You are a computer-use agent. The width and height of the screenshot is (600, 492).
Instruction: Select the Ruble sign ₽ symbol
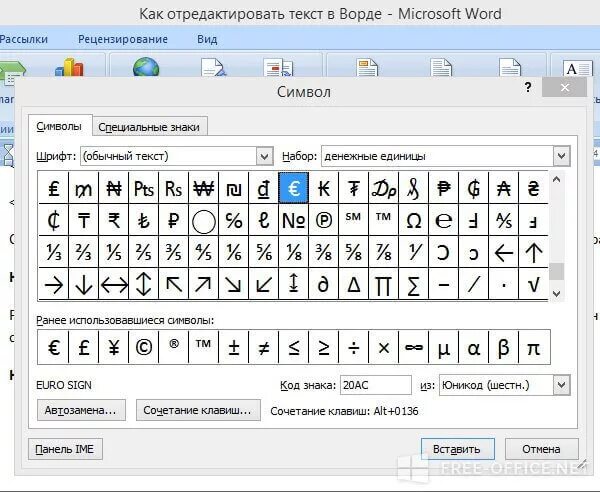tap(173, 220)
